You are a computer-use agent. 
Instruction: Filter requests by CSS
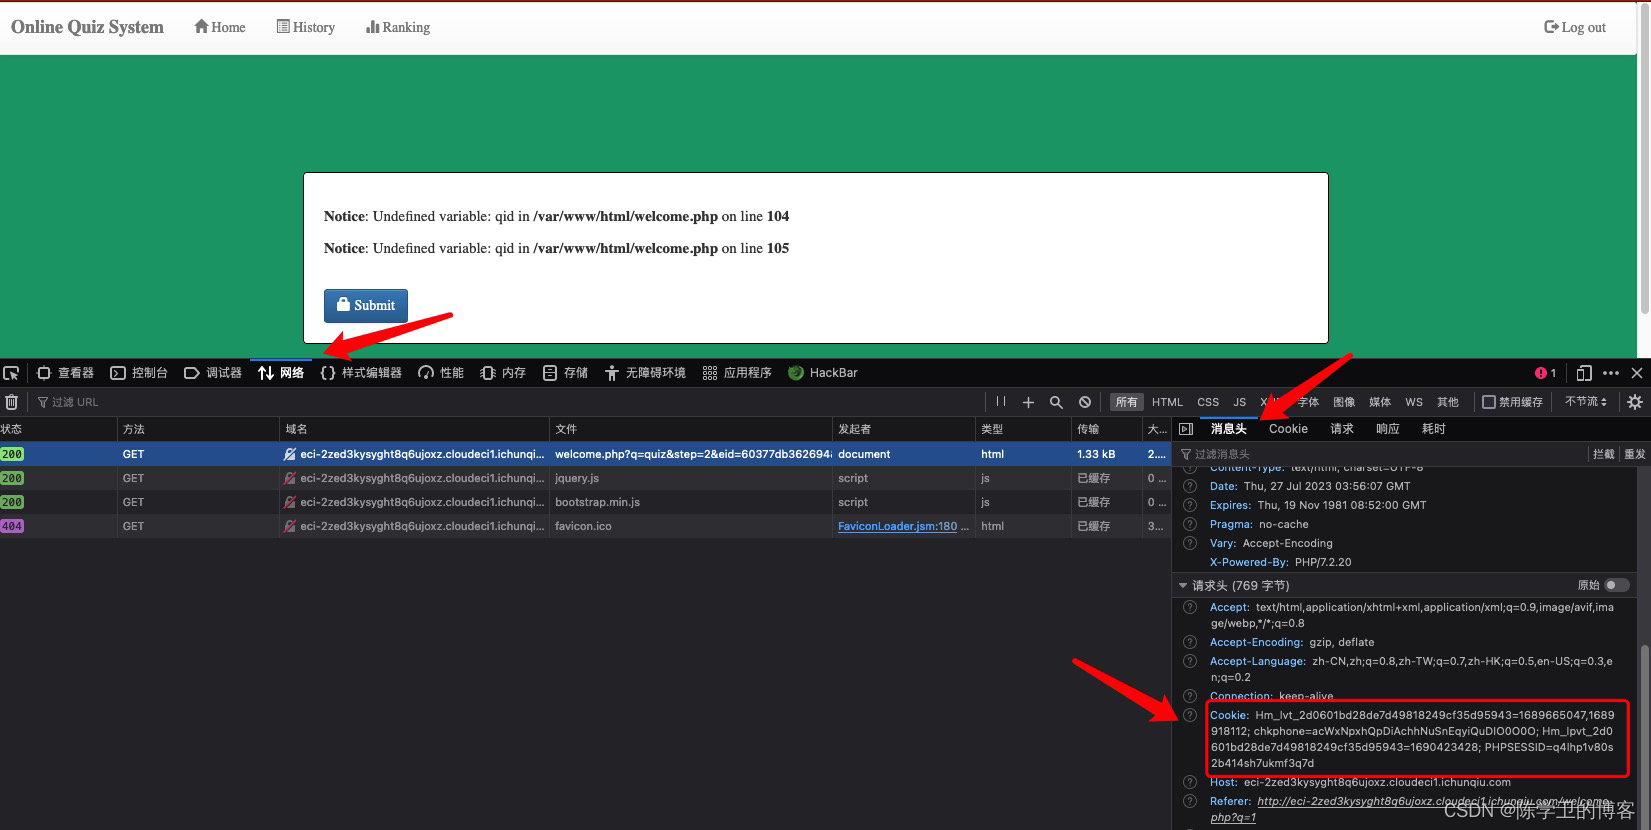click(x=1208, y=402)
